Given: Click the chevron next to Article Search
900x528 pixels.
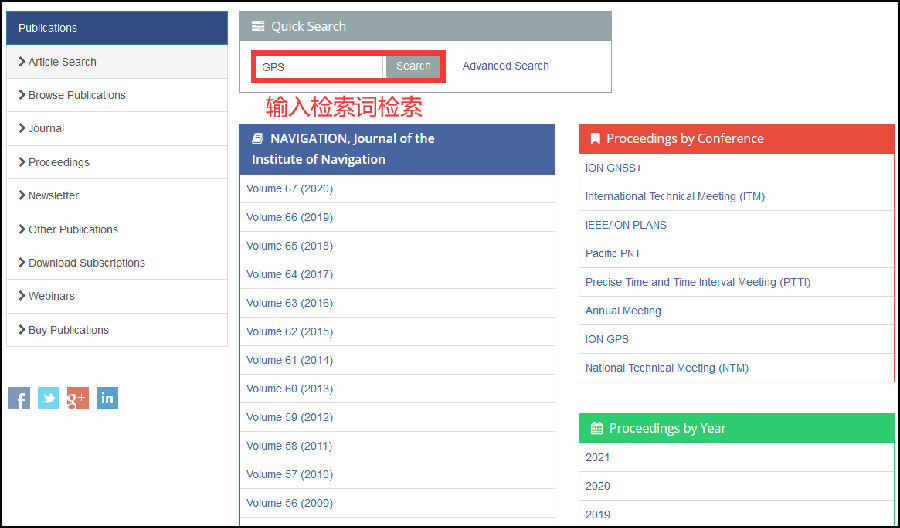Looking at the screenshot, I should point(22,61).
